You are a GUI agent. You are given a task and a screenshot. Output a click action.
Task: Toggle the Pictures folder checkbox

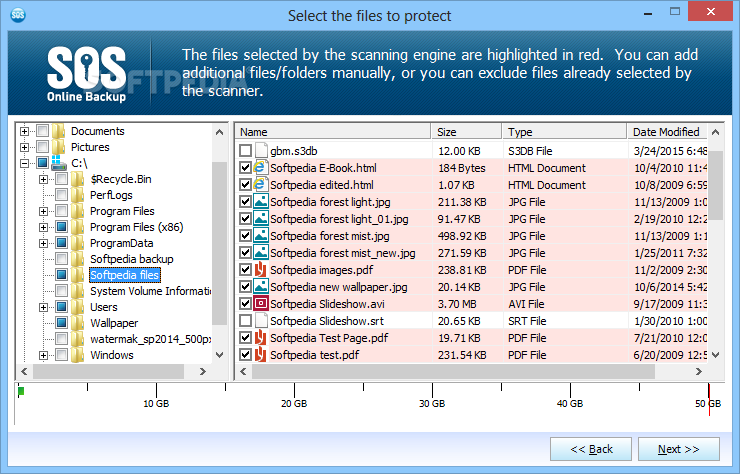pyautogui.click(x=42, y=147)
